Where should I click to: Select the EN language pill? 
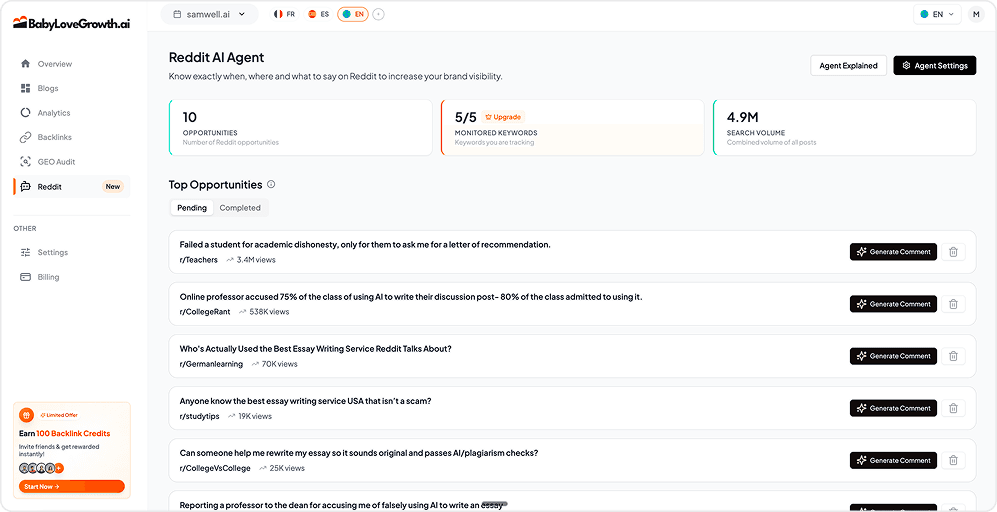[x=353, y=14]
